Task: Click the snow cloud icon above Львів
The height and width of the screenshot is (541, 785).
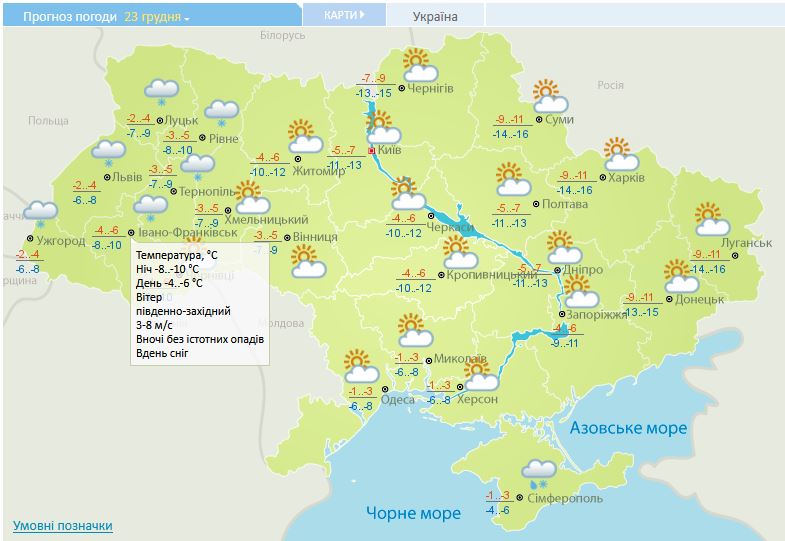Action: [x=109, y=153]
